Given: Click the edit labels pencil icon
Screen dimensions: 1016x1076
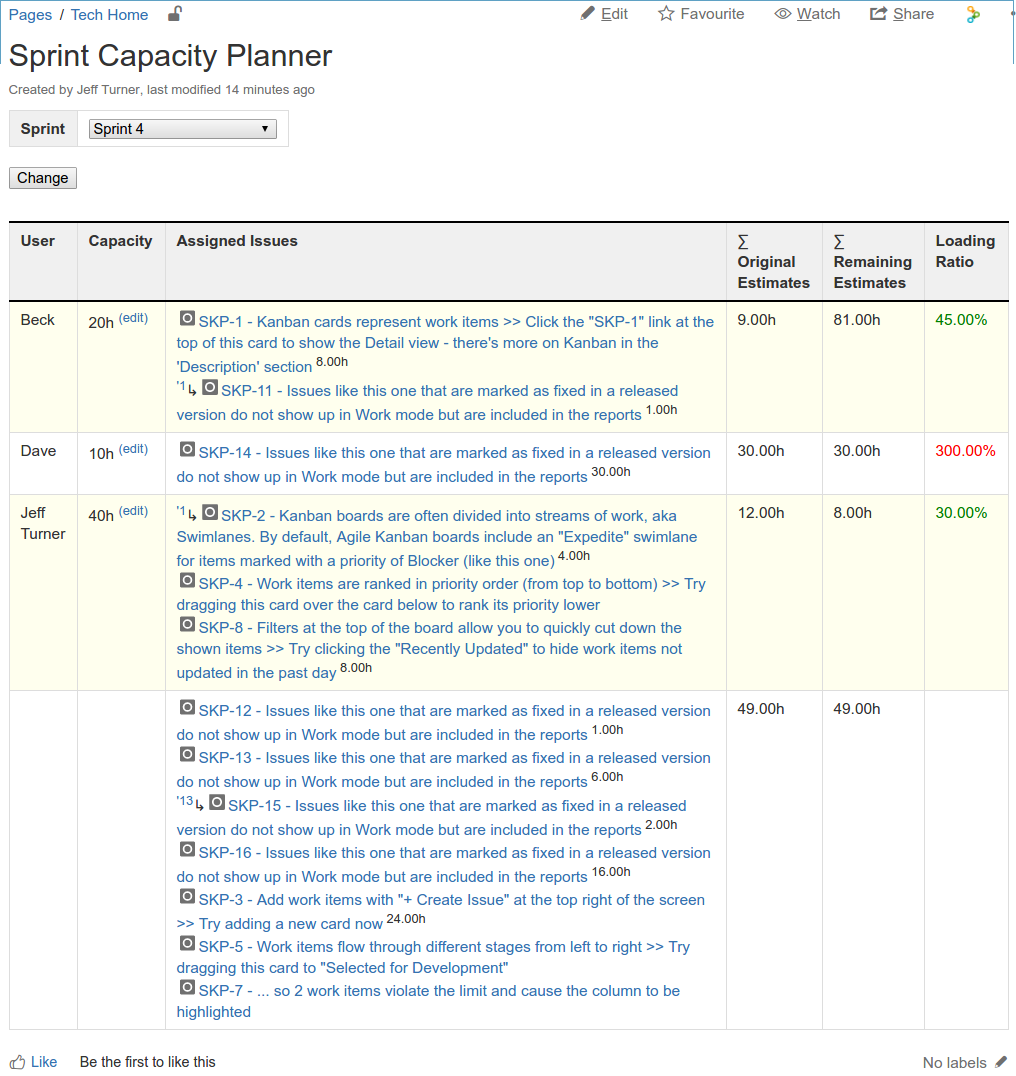Looking at the screenshot, I should 1001,1062.
